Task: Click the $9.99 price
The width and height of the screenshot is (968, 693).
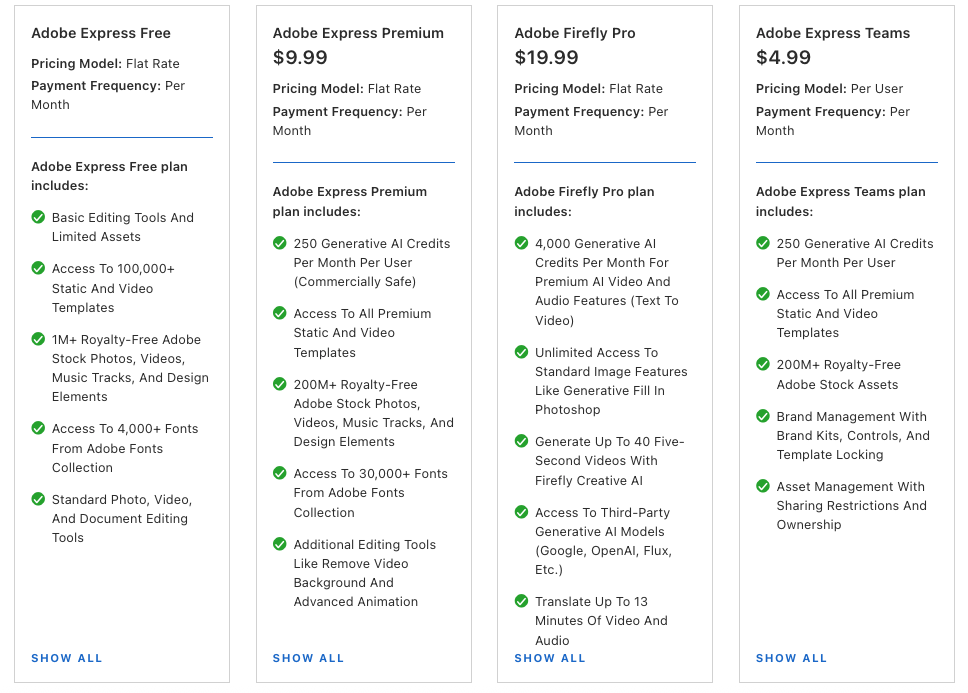Action: [300, 57]
